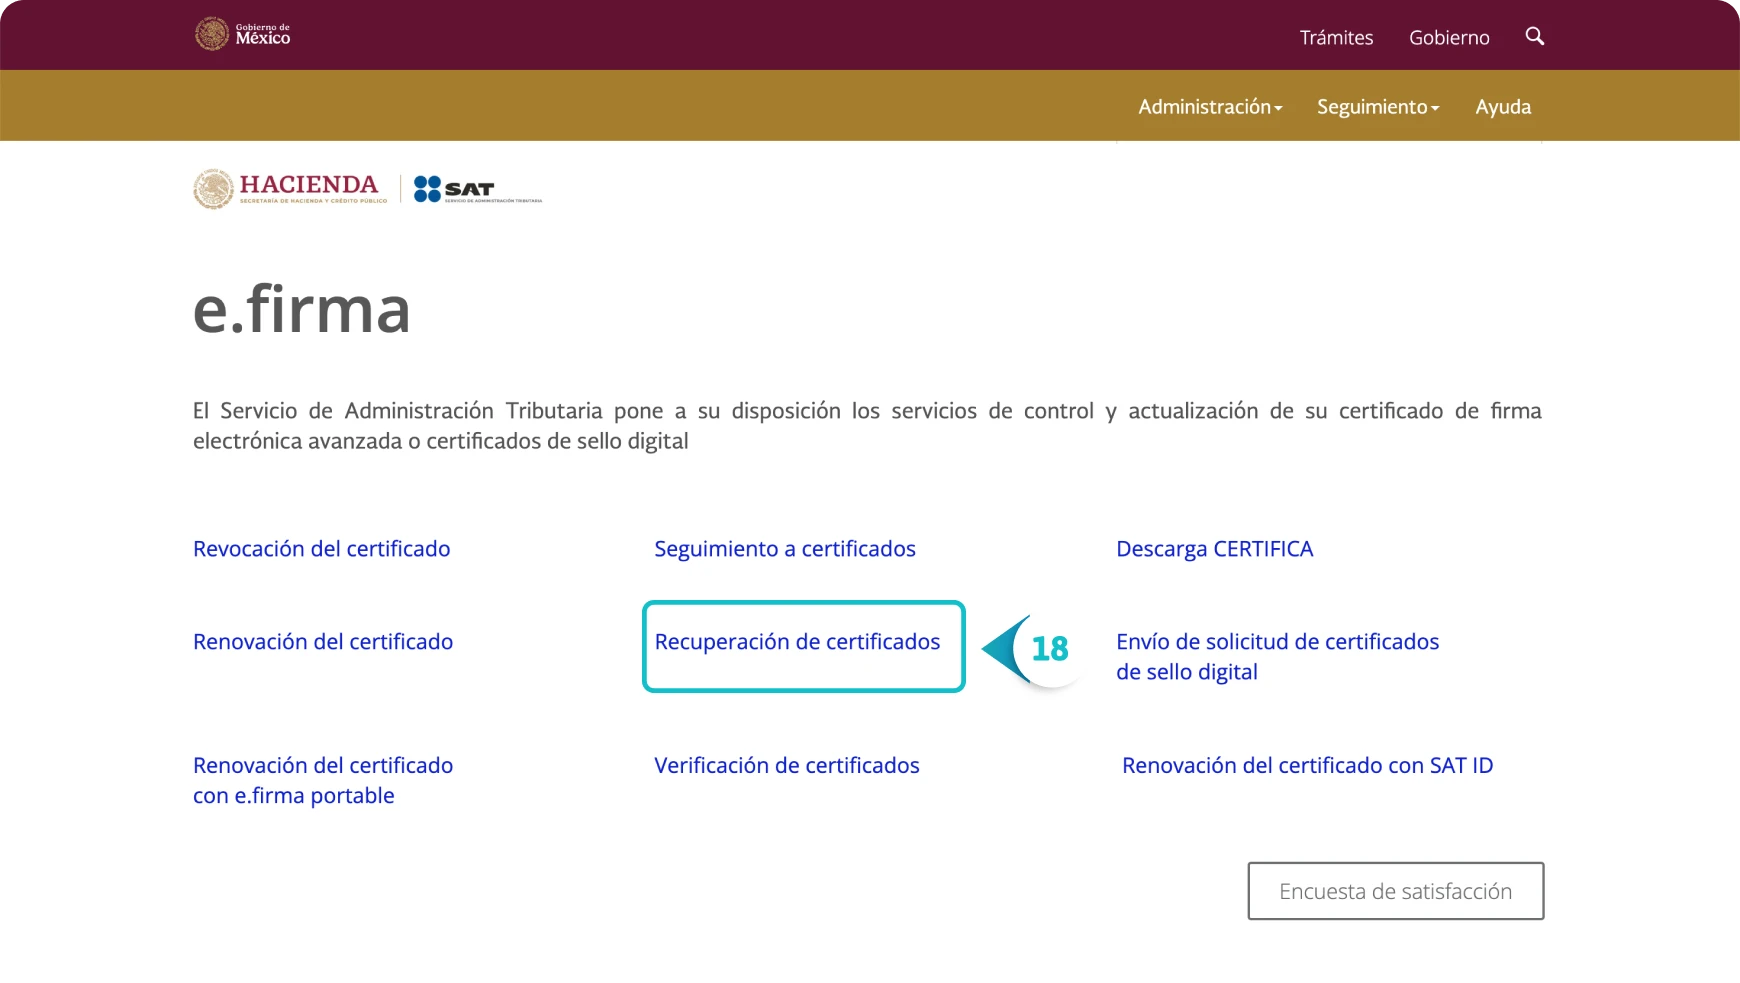Click the step 18 arrow marker
The height and width of the screenshot is (983, 1740).
click(x=1034, y=649)
